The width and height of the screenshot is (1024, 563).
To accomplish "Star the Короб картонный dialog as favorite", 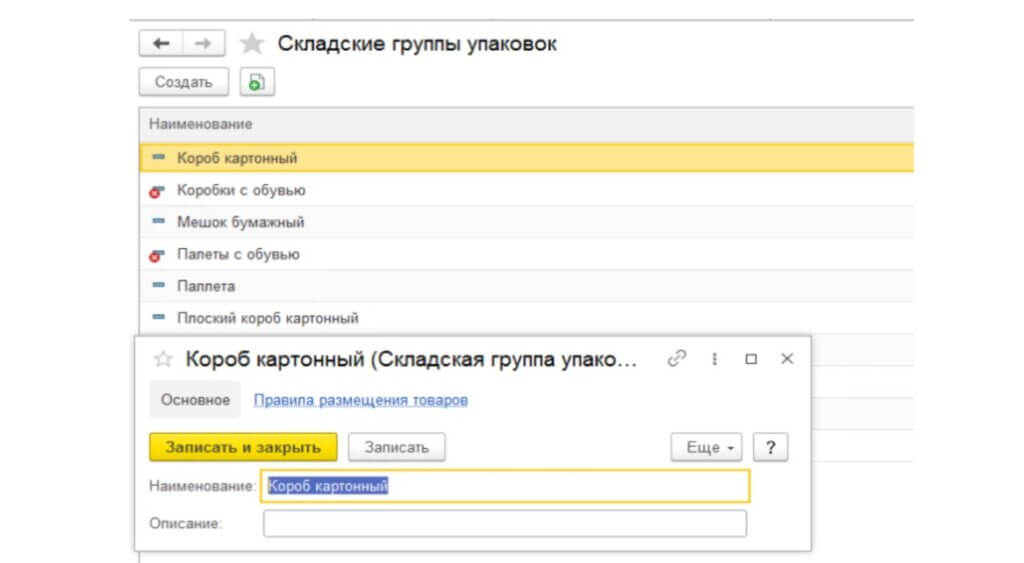I will tap(163, 359).
